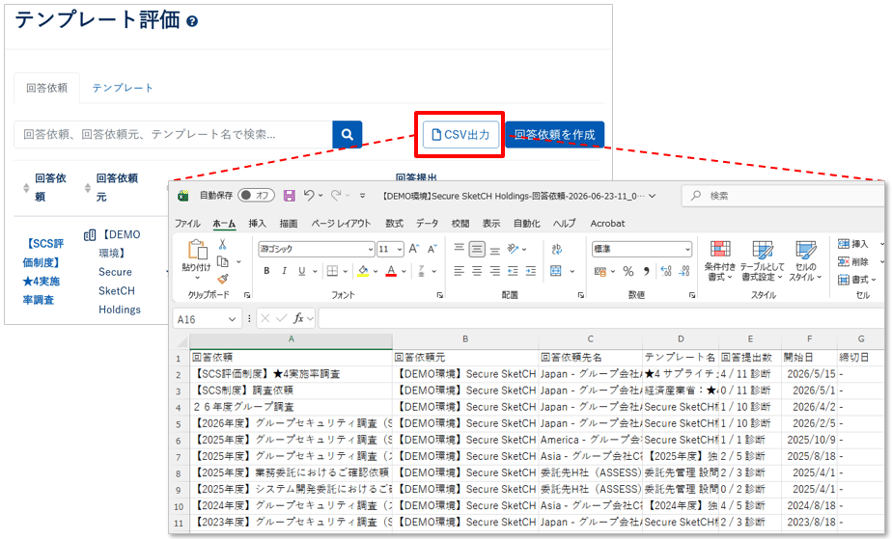Click the Copy icon in clipboard group
Image resolution: width=892 pixels, height=539 pixels.
(223, 262)
